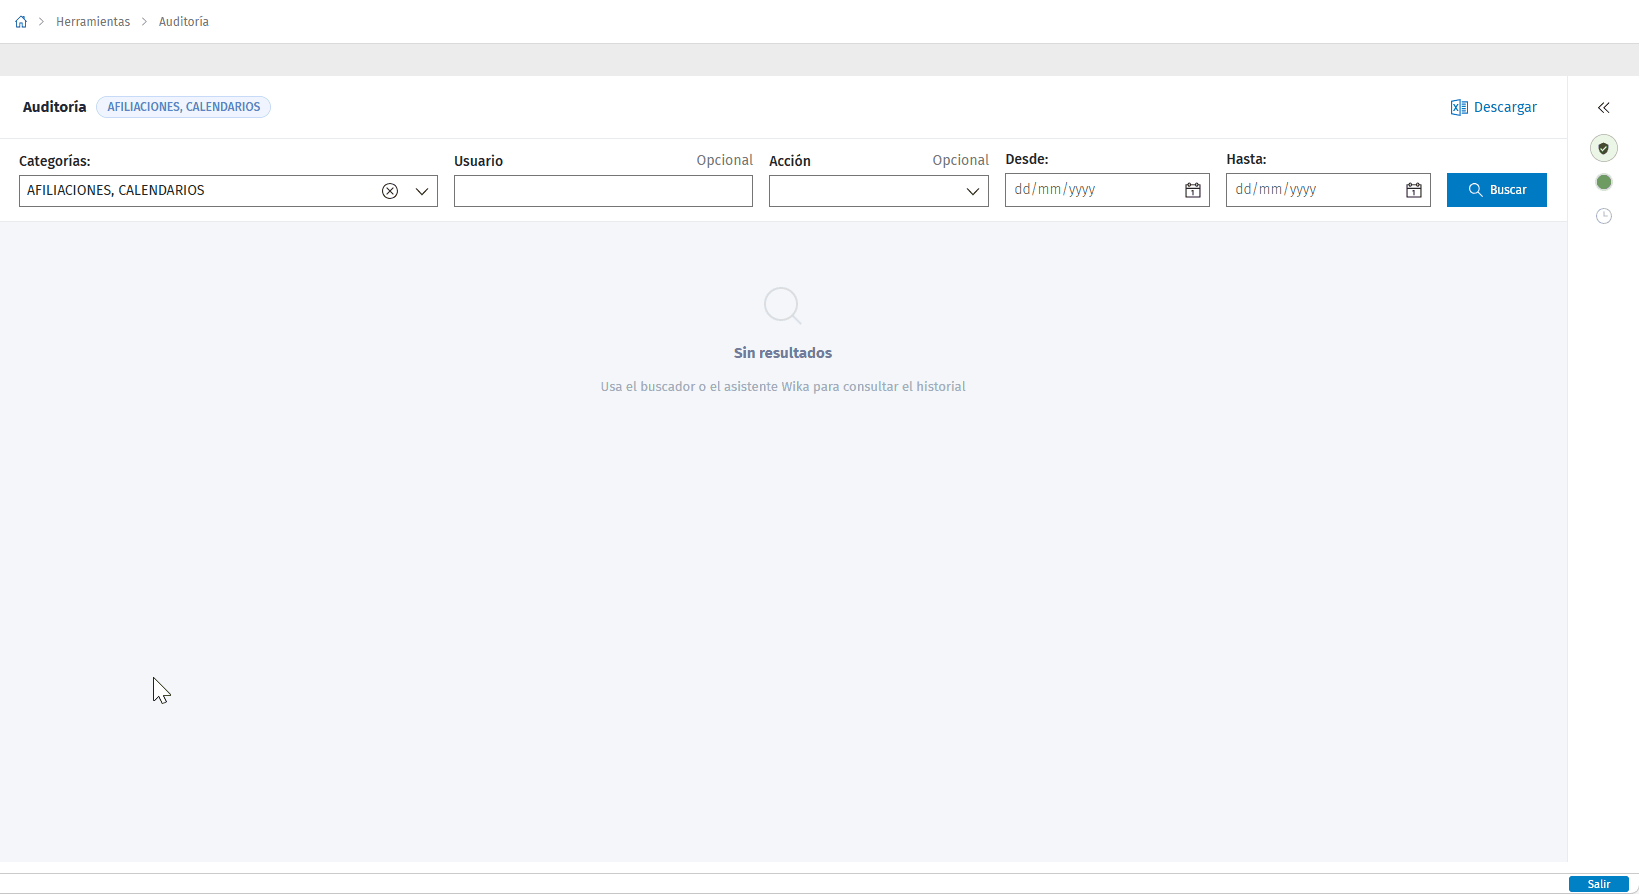Select the AFILIACIONES, CALENDARIOS filter tag
The height and width of the screenshot is (894, 1639).
(184, 107)
